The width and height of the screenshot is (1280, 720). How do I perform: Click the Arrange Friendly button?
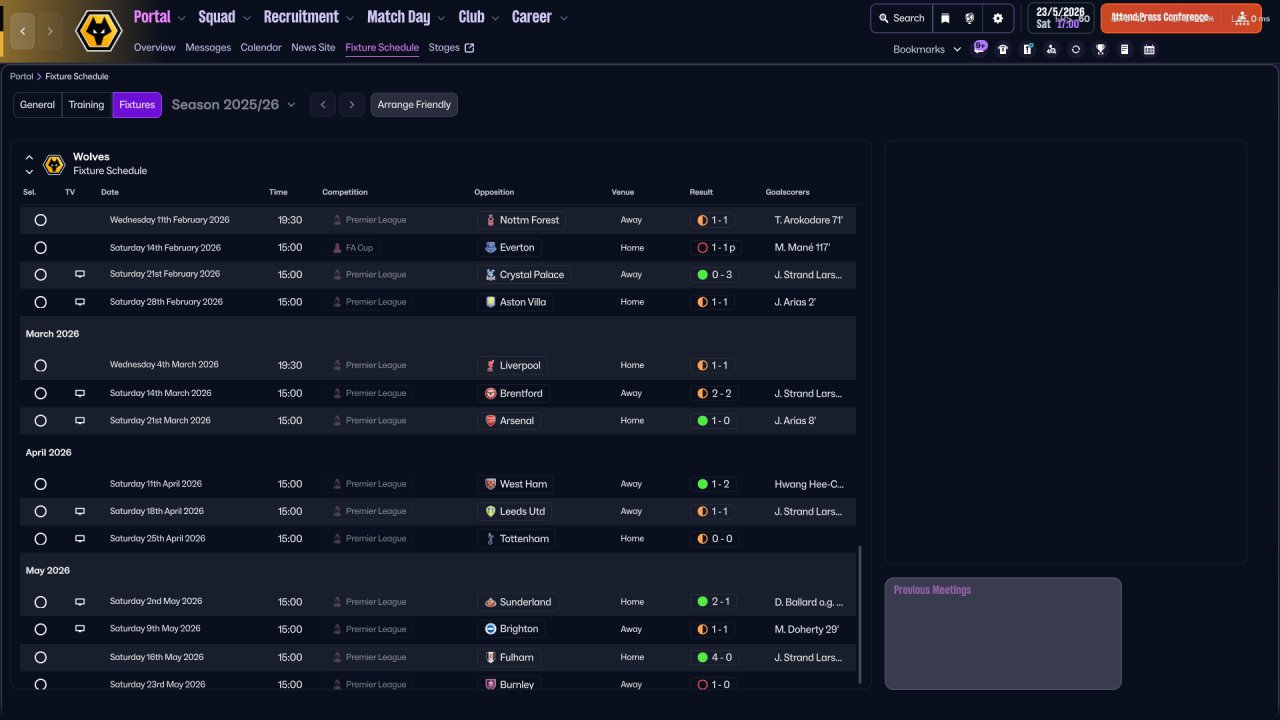click(414, 105)
